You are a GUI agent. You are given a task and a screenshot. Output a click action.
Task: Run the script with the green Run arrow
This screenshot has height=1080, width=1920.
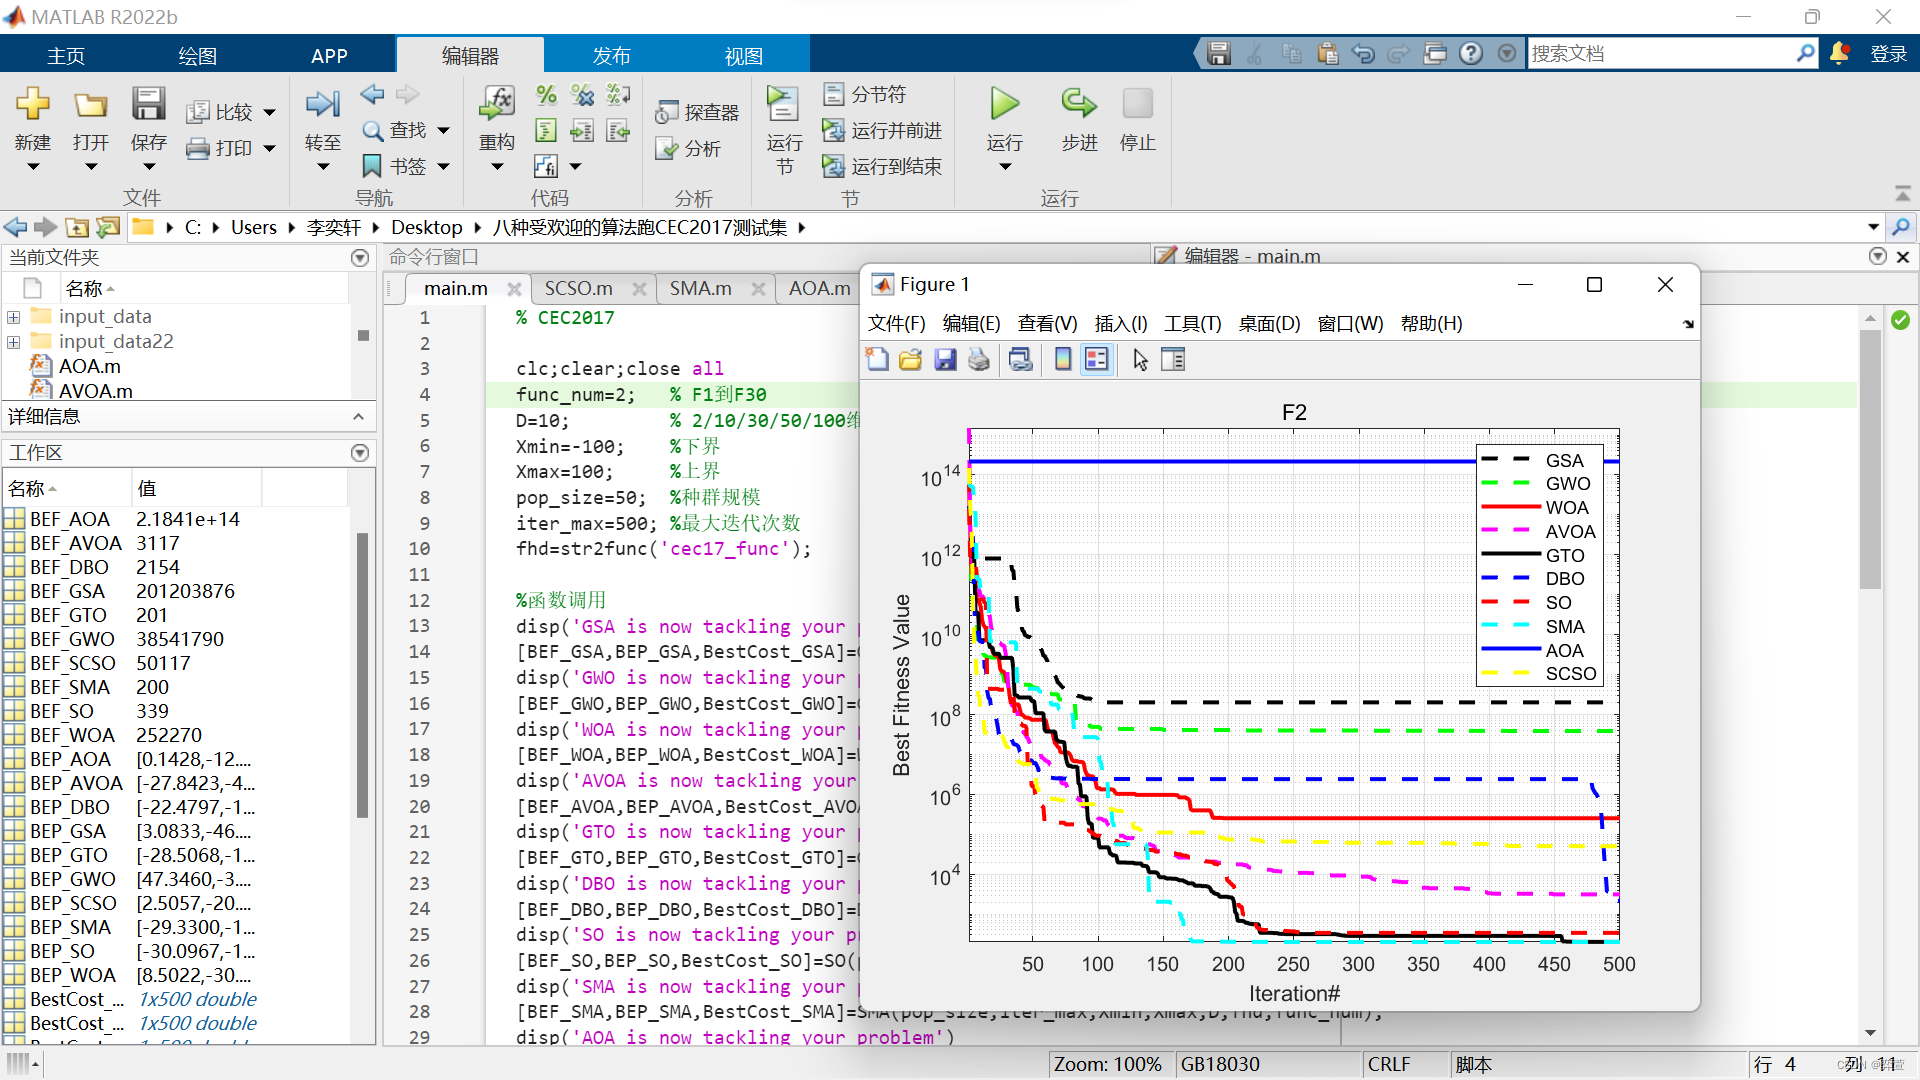[1004, 104]
